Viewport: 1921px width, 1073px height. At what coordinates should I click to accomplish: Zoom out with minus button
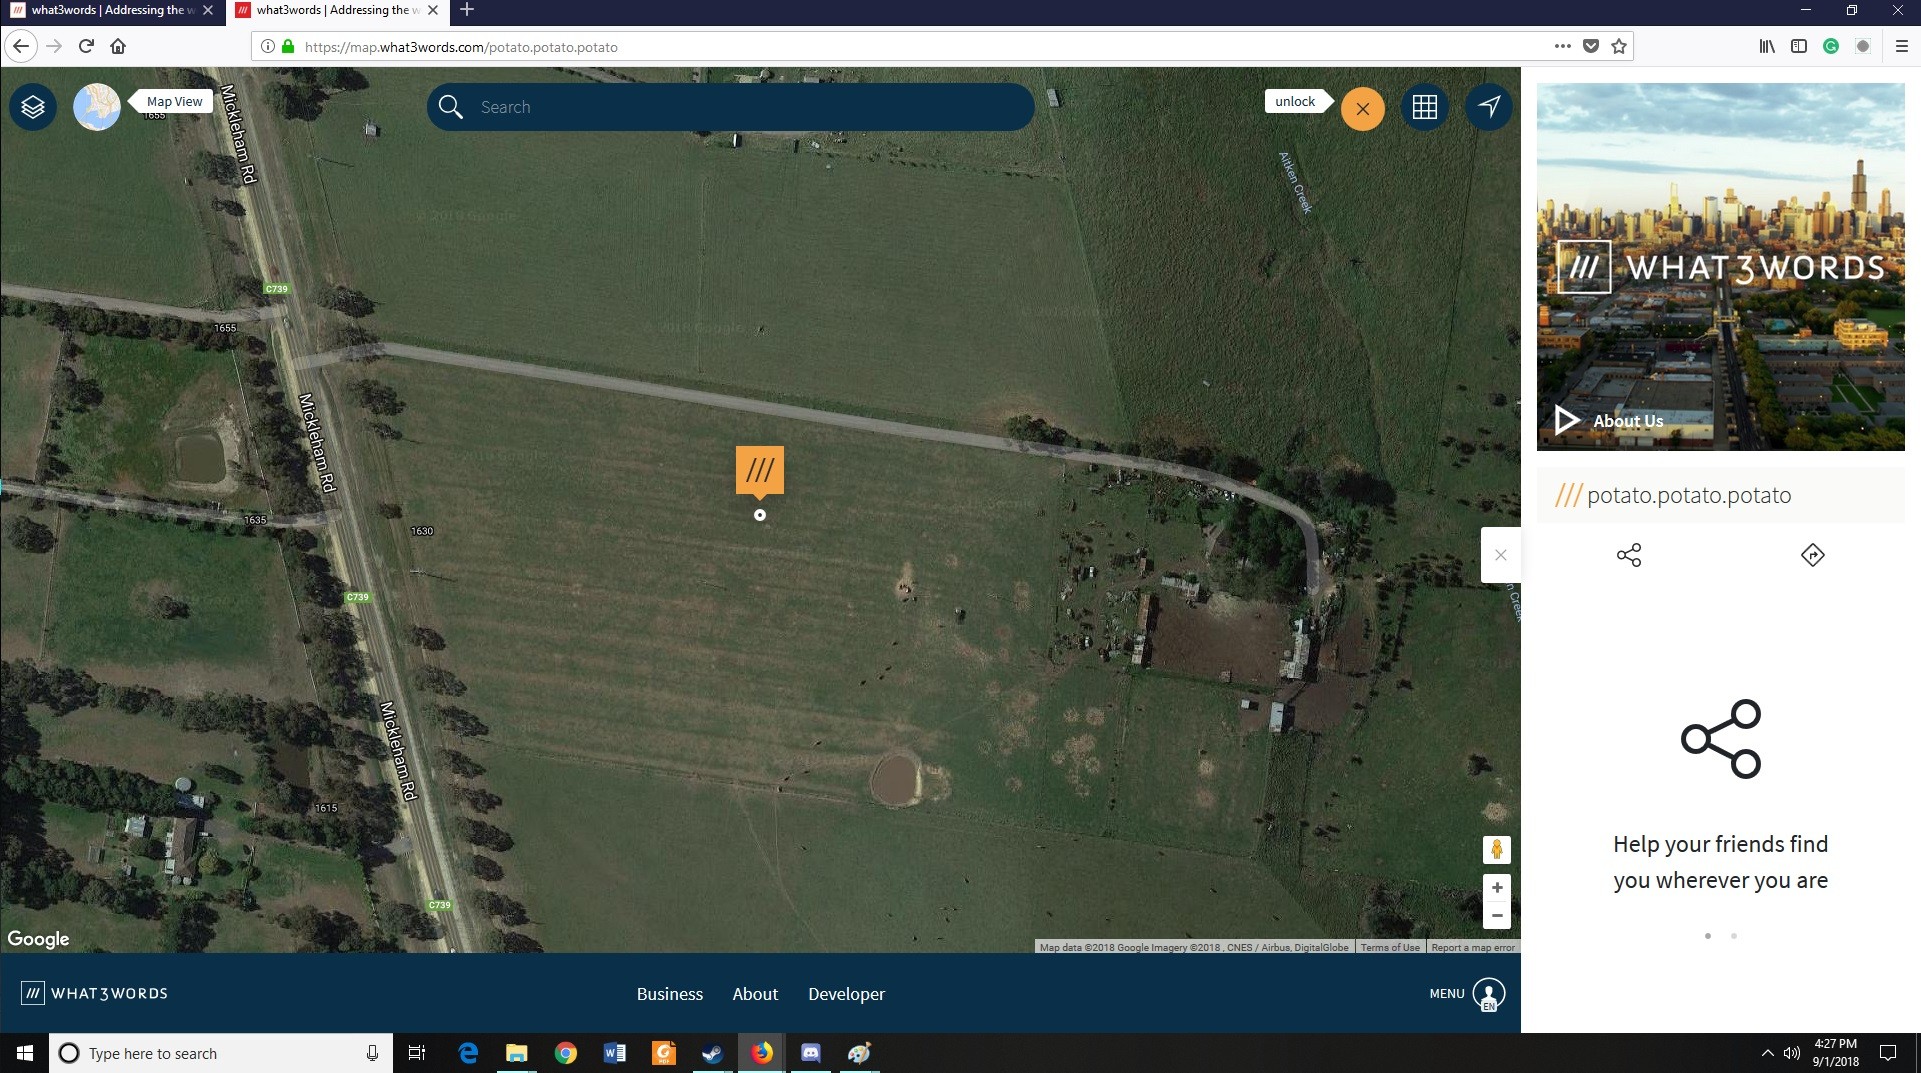[1497, 915]
